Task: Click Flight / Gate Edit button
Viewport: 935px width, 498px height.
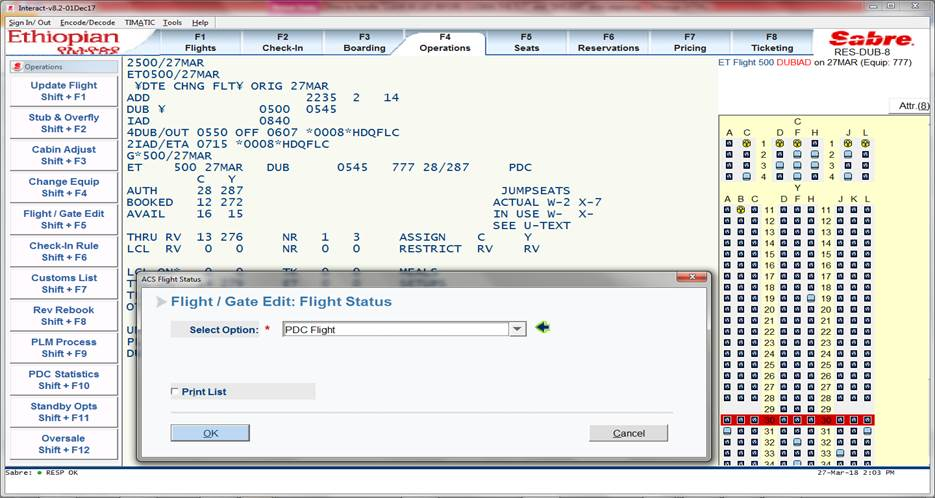Action: point(64,219)
